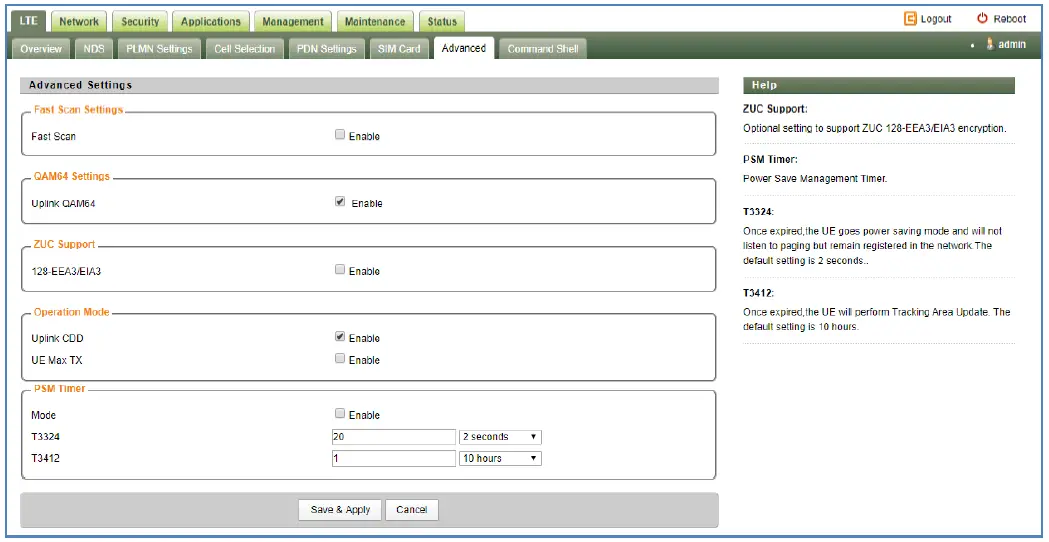Uncheck the Uplink CDD Enable checkbox
The image size is (1049, 542).
pyautogui.click(x=340, y=337)
